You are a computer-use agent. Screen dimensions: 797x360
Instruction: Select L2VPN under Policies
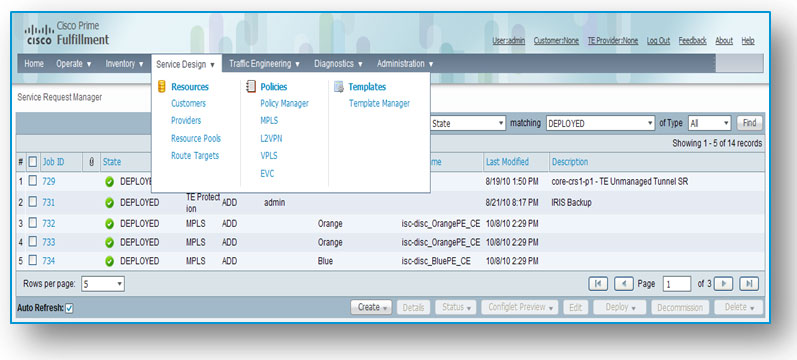[x=271, y=138]
